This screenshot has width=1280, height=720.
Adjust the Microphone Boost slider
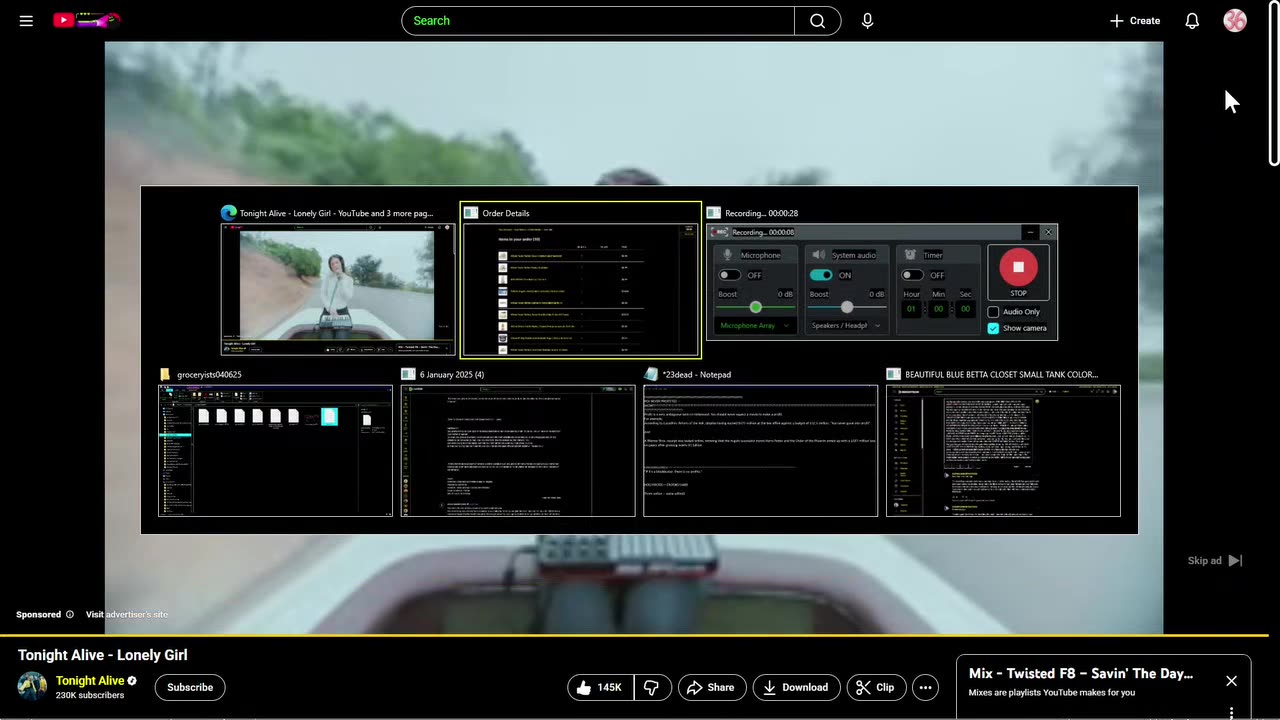pos(756,307)
